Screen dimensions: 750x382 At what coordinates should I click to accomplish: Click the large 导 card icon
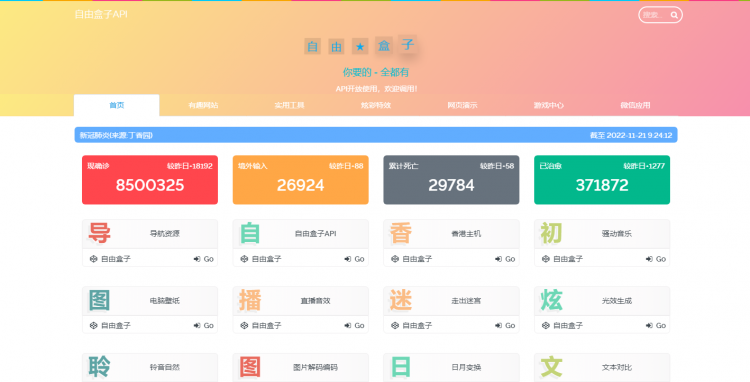click(99, 233)
